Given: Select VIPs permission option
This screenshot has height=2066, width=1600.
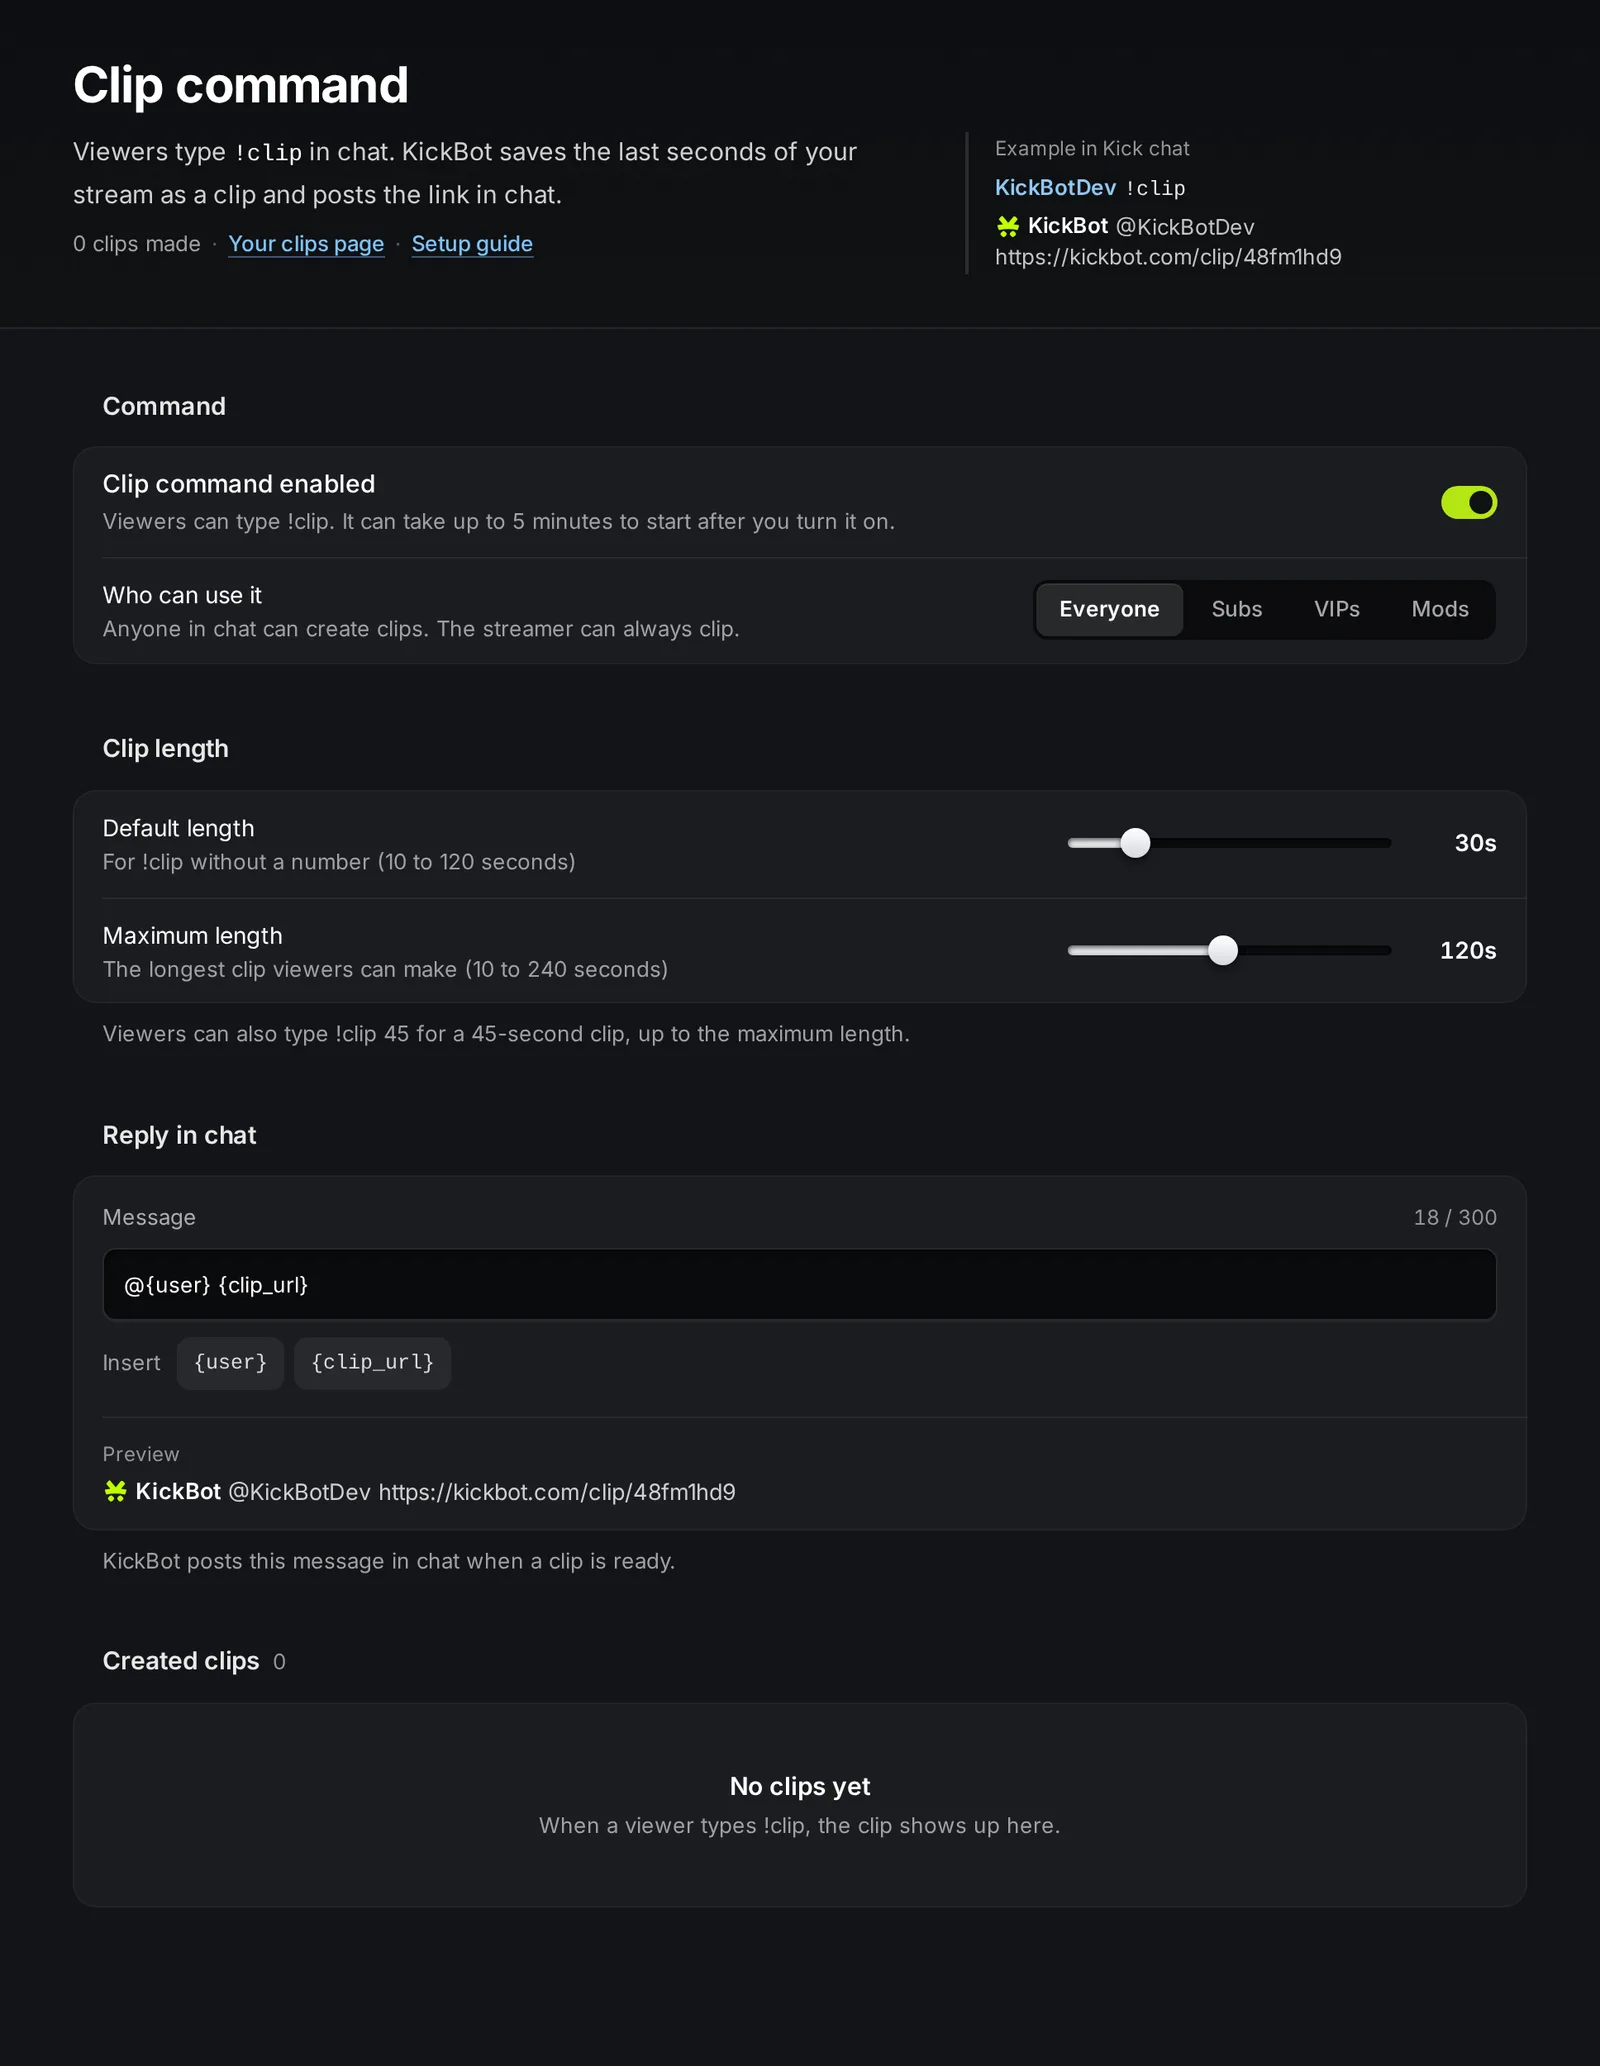Looking at the screenshot, I should 1336,609.
